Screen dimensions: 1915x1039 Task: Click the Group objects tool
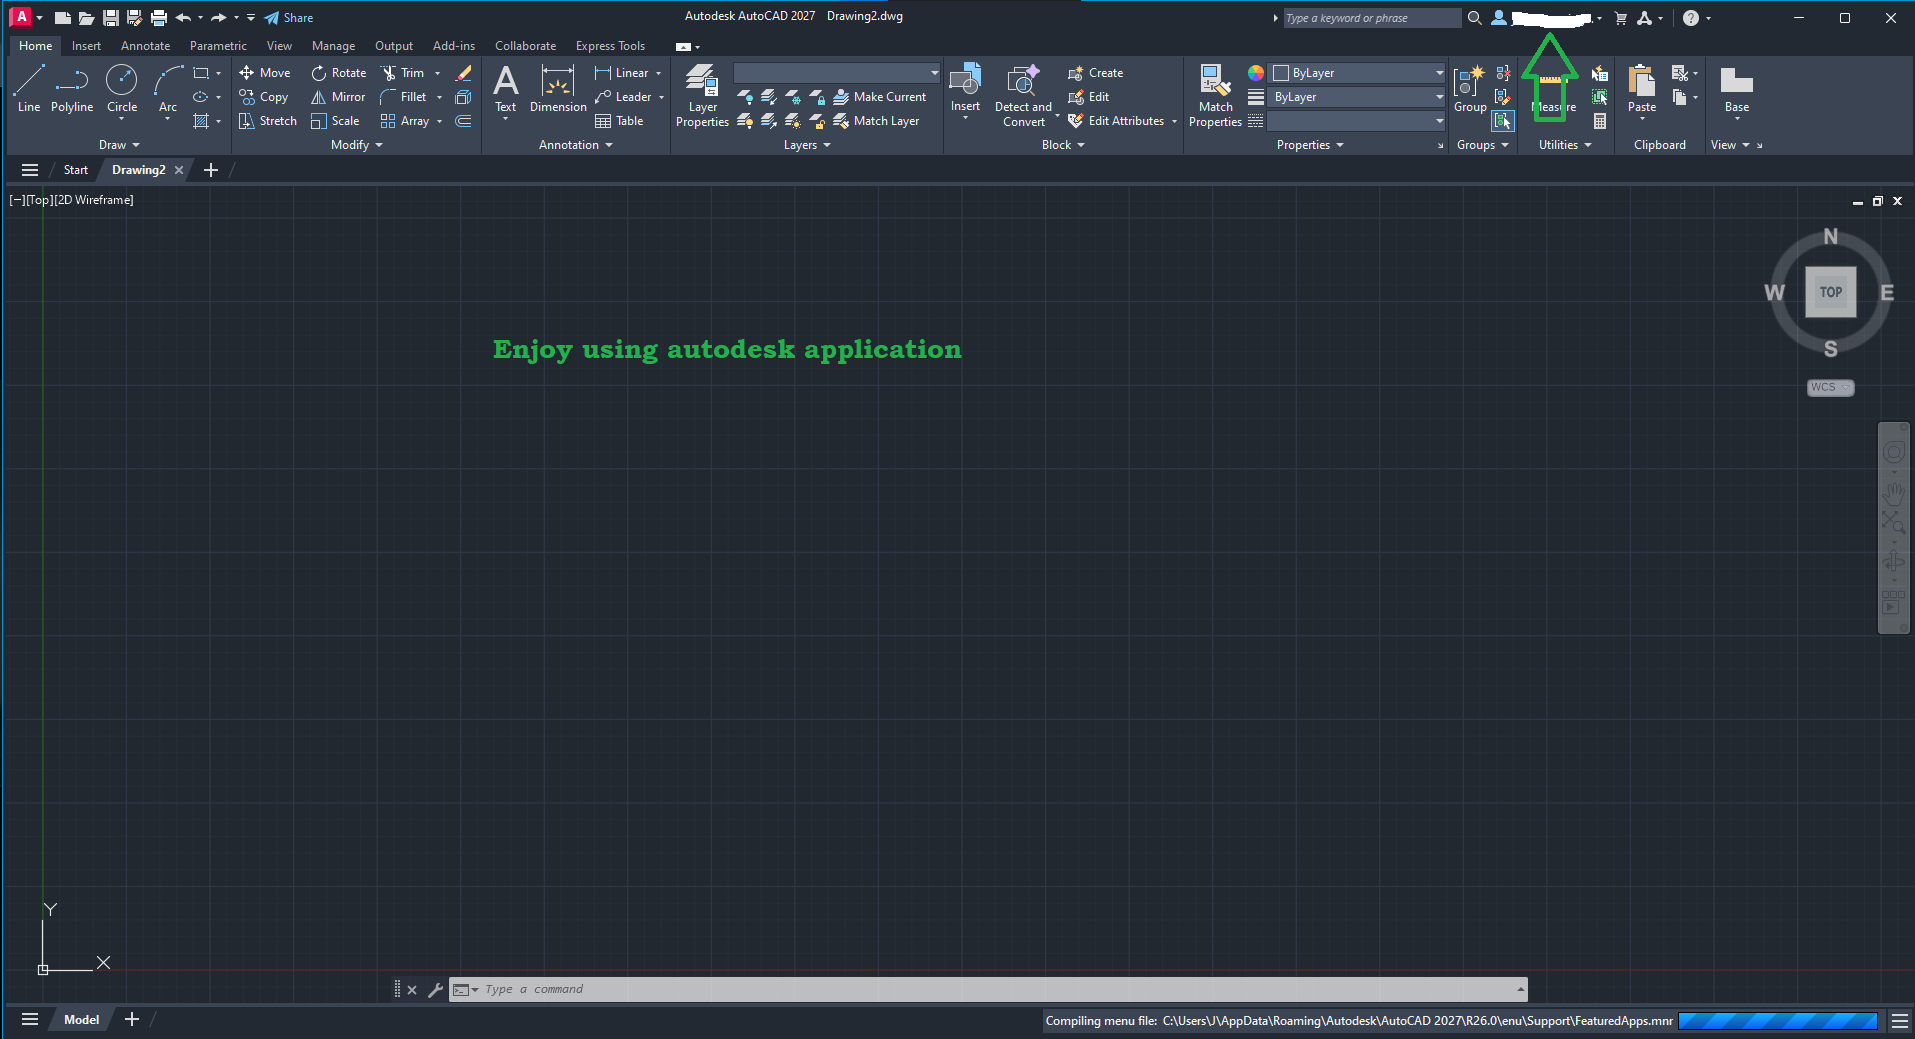click(1470, 89)
